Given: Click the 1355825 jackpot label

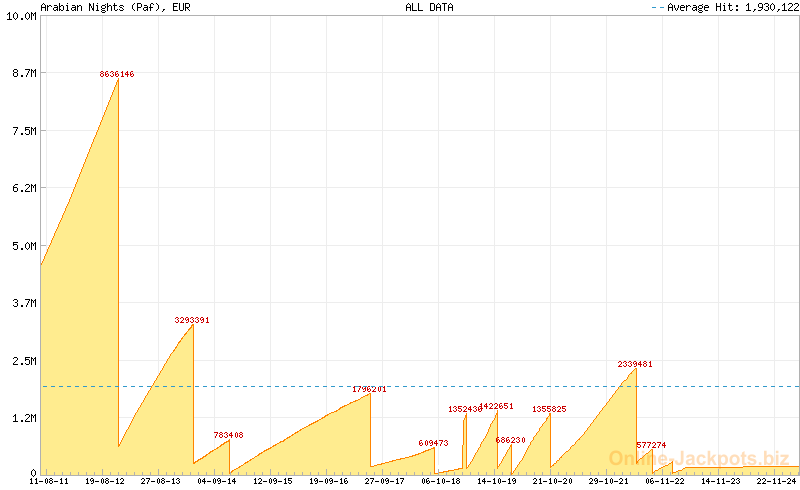Looking at the screenshot, I should (x=549, y=409).
